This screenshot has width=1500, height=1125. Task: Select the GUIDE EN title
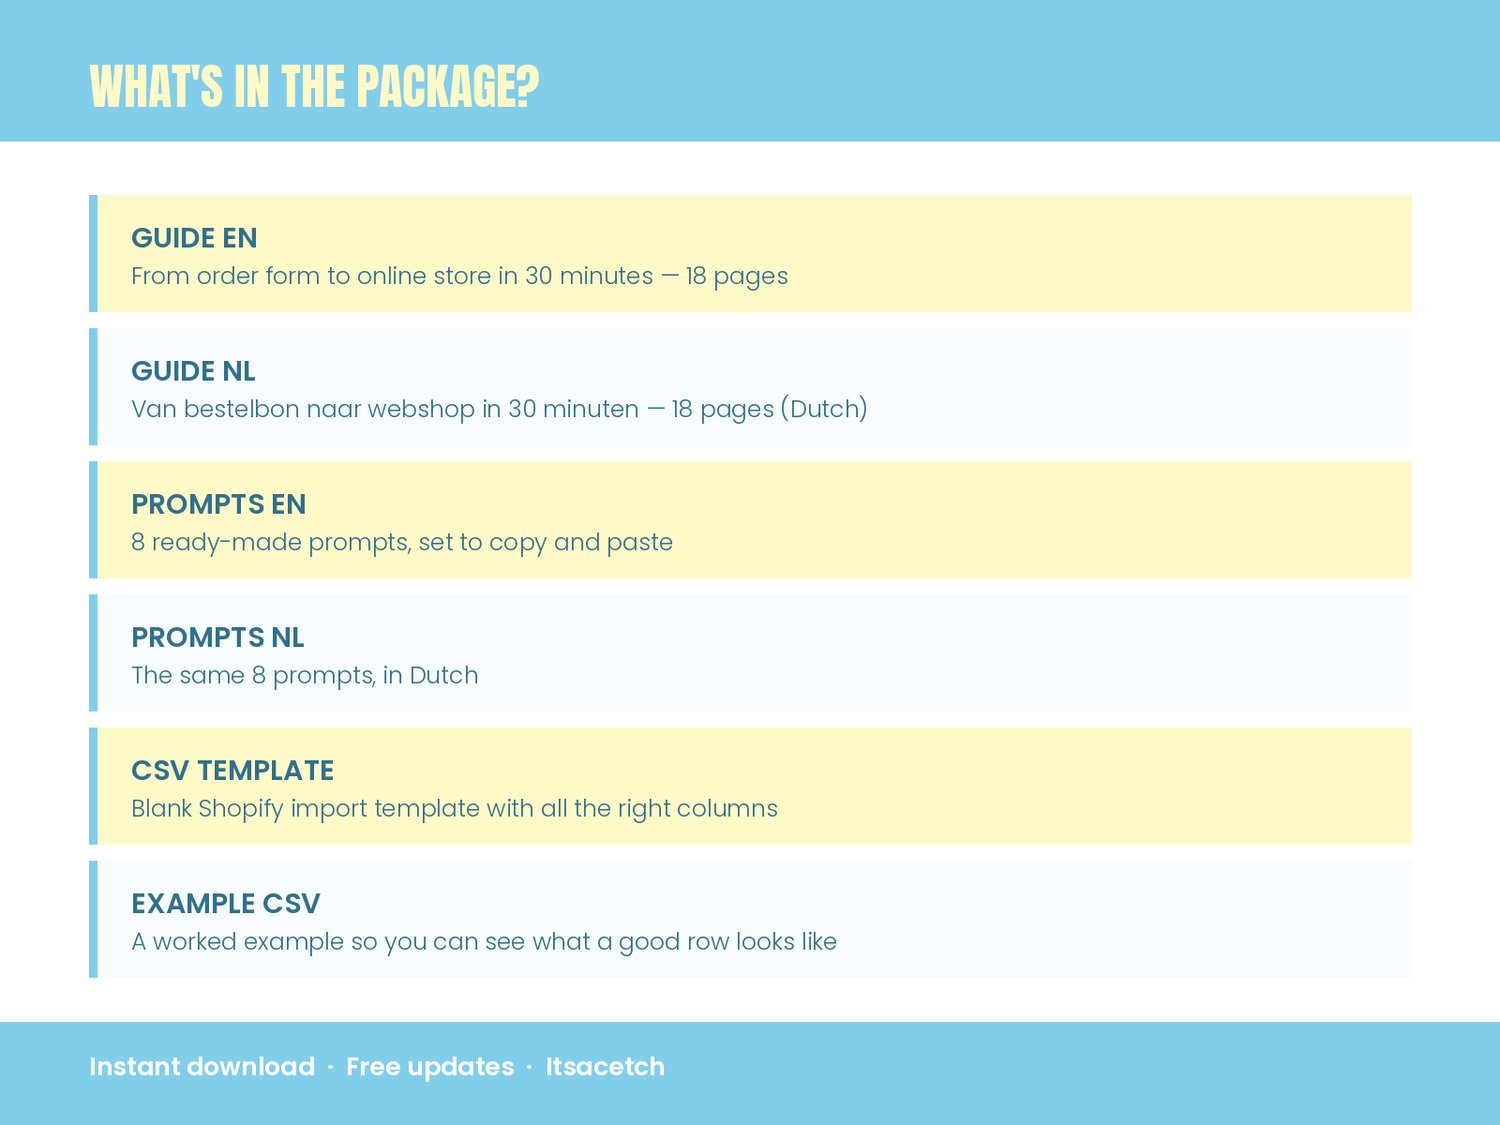pos(194,238)
